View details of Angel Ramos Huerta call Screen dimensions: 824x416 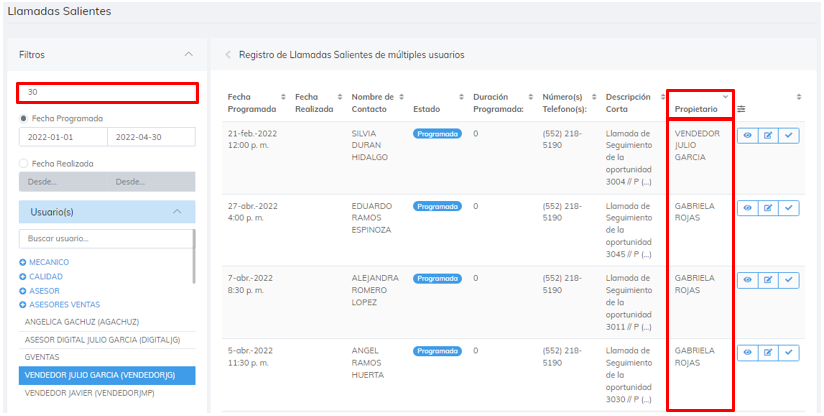[x=747, y=352]
